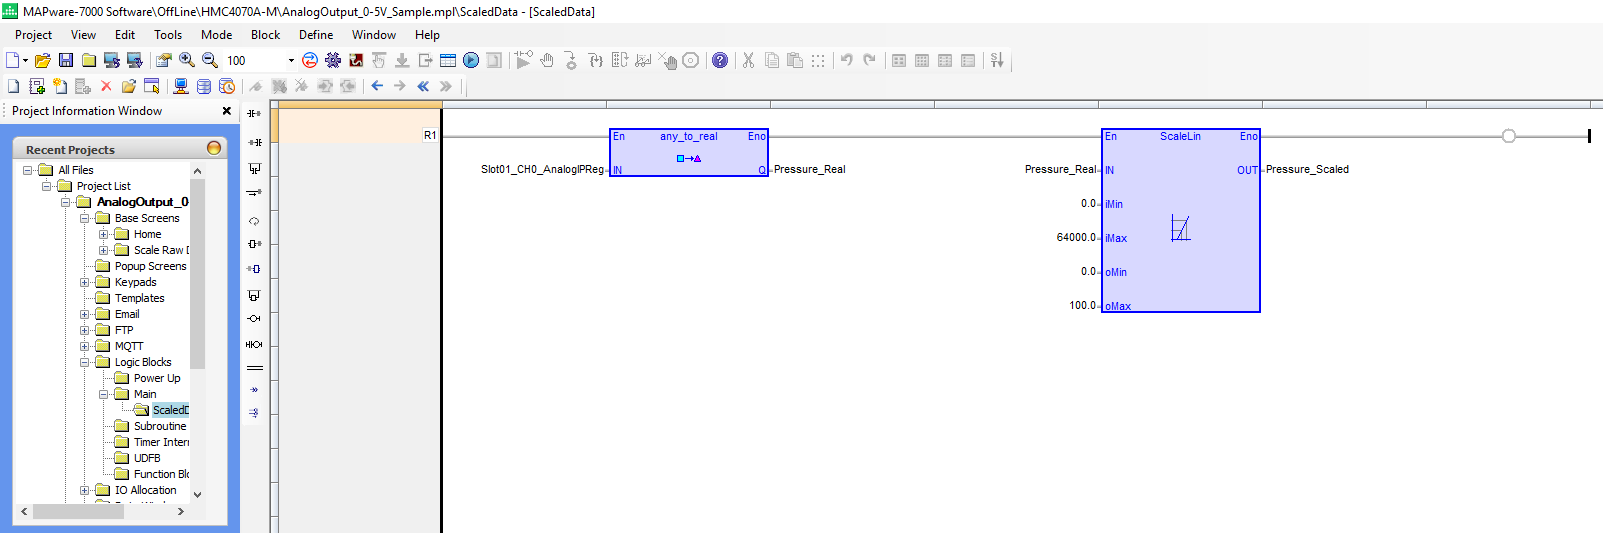Click the blue double left arrow icon
This screenshot has height=533, width=1603.
click(x=423, y=87)
